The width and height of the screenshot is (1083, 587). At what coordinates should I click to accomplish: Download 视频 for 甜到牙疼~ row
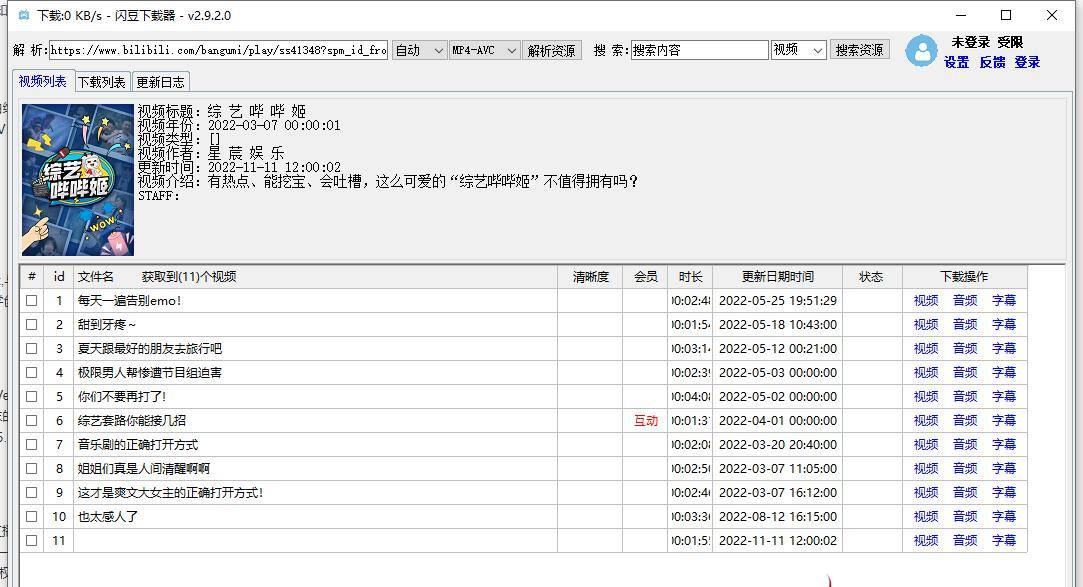coord(926,325)
